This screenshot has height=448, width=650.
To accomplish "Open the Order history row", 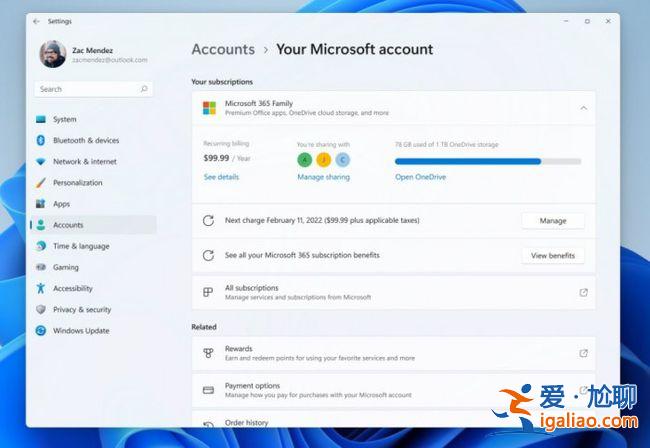I will point(393,420).
